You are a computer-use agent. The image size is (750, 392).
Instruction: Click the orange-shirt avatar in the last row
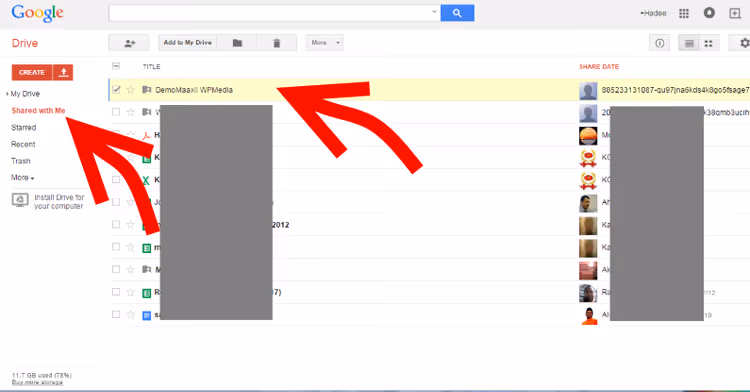click(588, 316)
